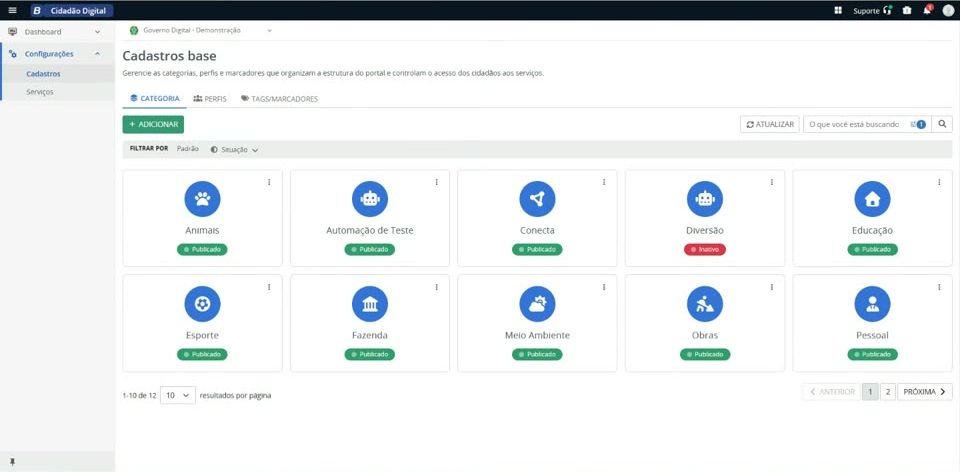This screenshot has height=472, width=960.
Task: Click the Meio Ambiente cloud icon
Action: [x=538, y=304]
